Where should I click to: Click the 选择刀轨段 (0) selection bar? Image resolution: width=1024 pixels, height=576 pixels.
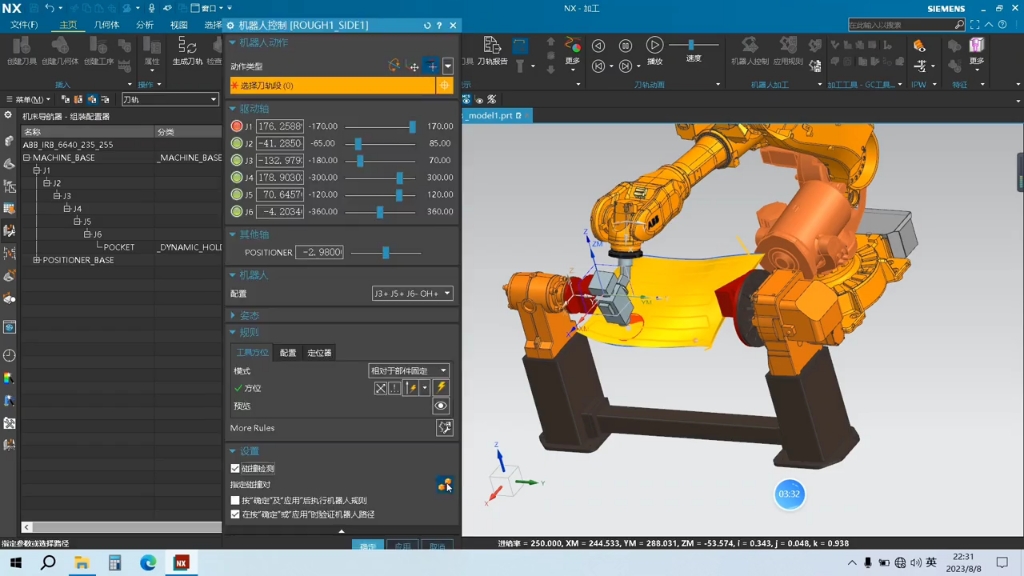pos(332,86)
